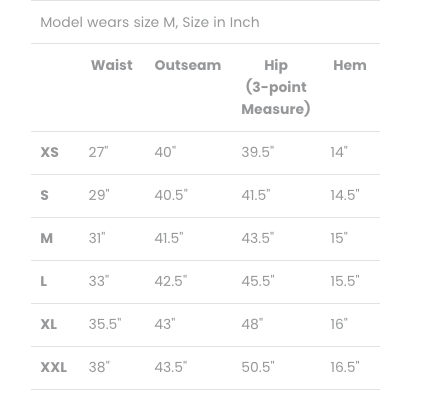The height and width of the screenshot is (413, 430).
Task: Select the XXL size row label
Action: point(54,367)
